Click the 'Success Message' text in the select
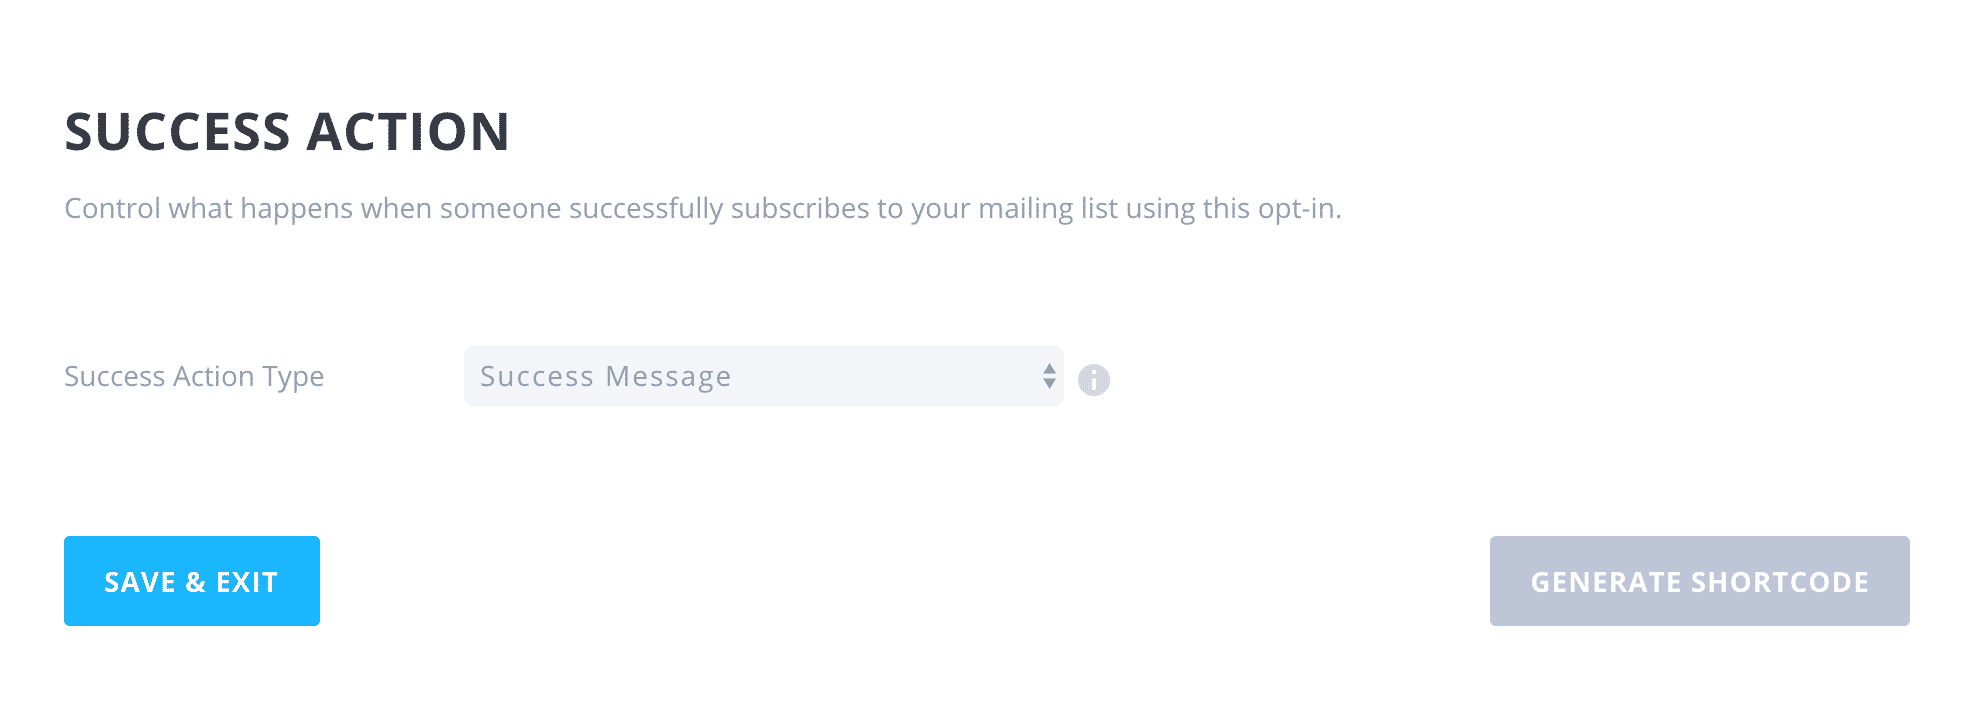 pyautogui.click(x=606, y=377)
